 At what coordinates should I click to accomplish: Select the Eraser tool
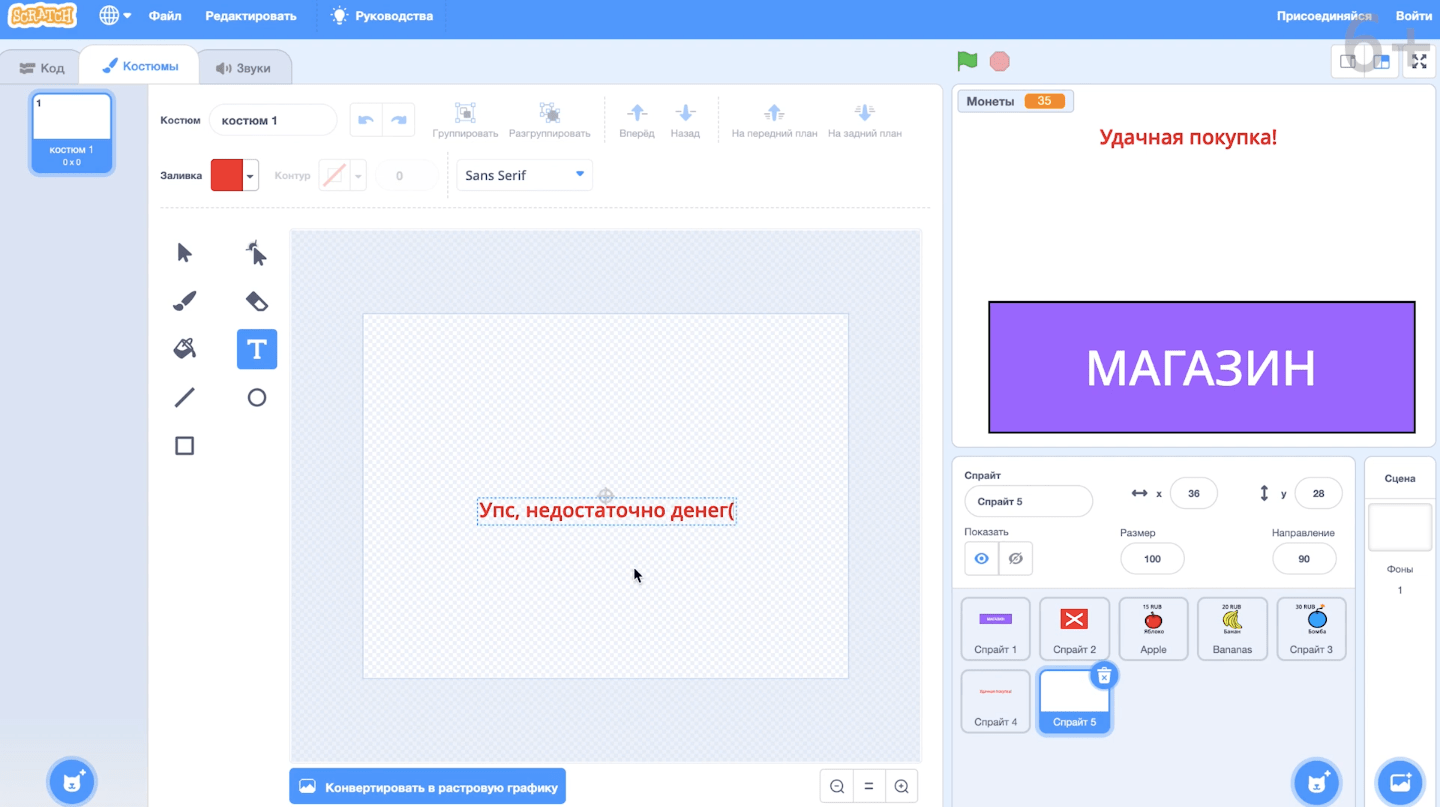pyautogui.click(x=257, y=301)
